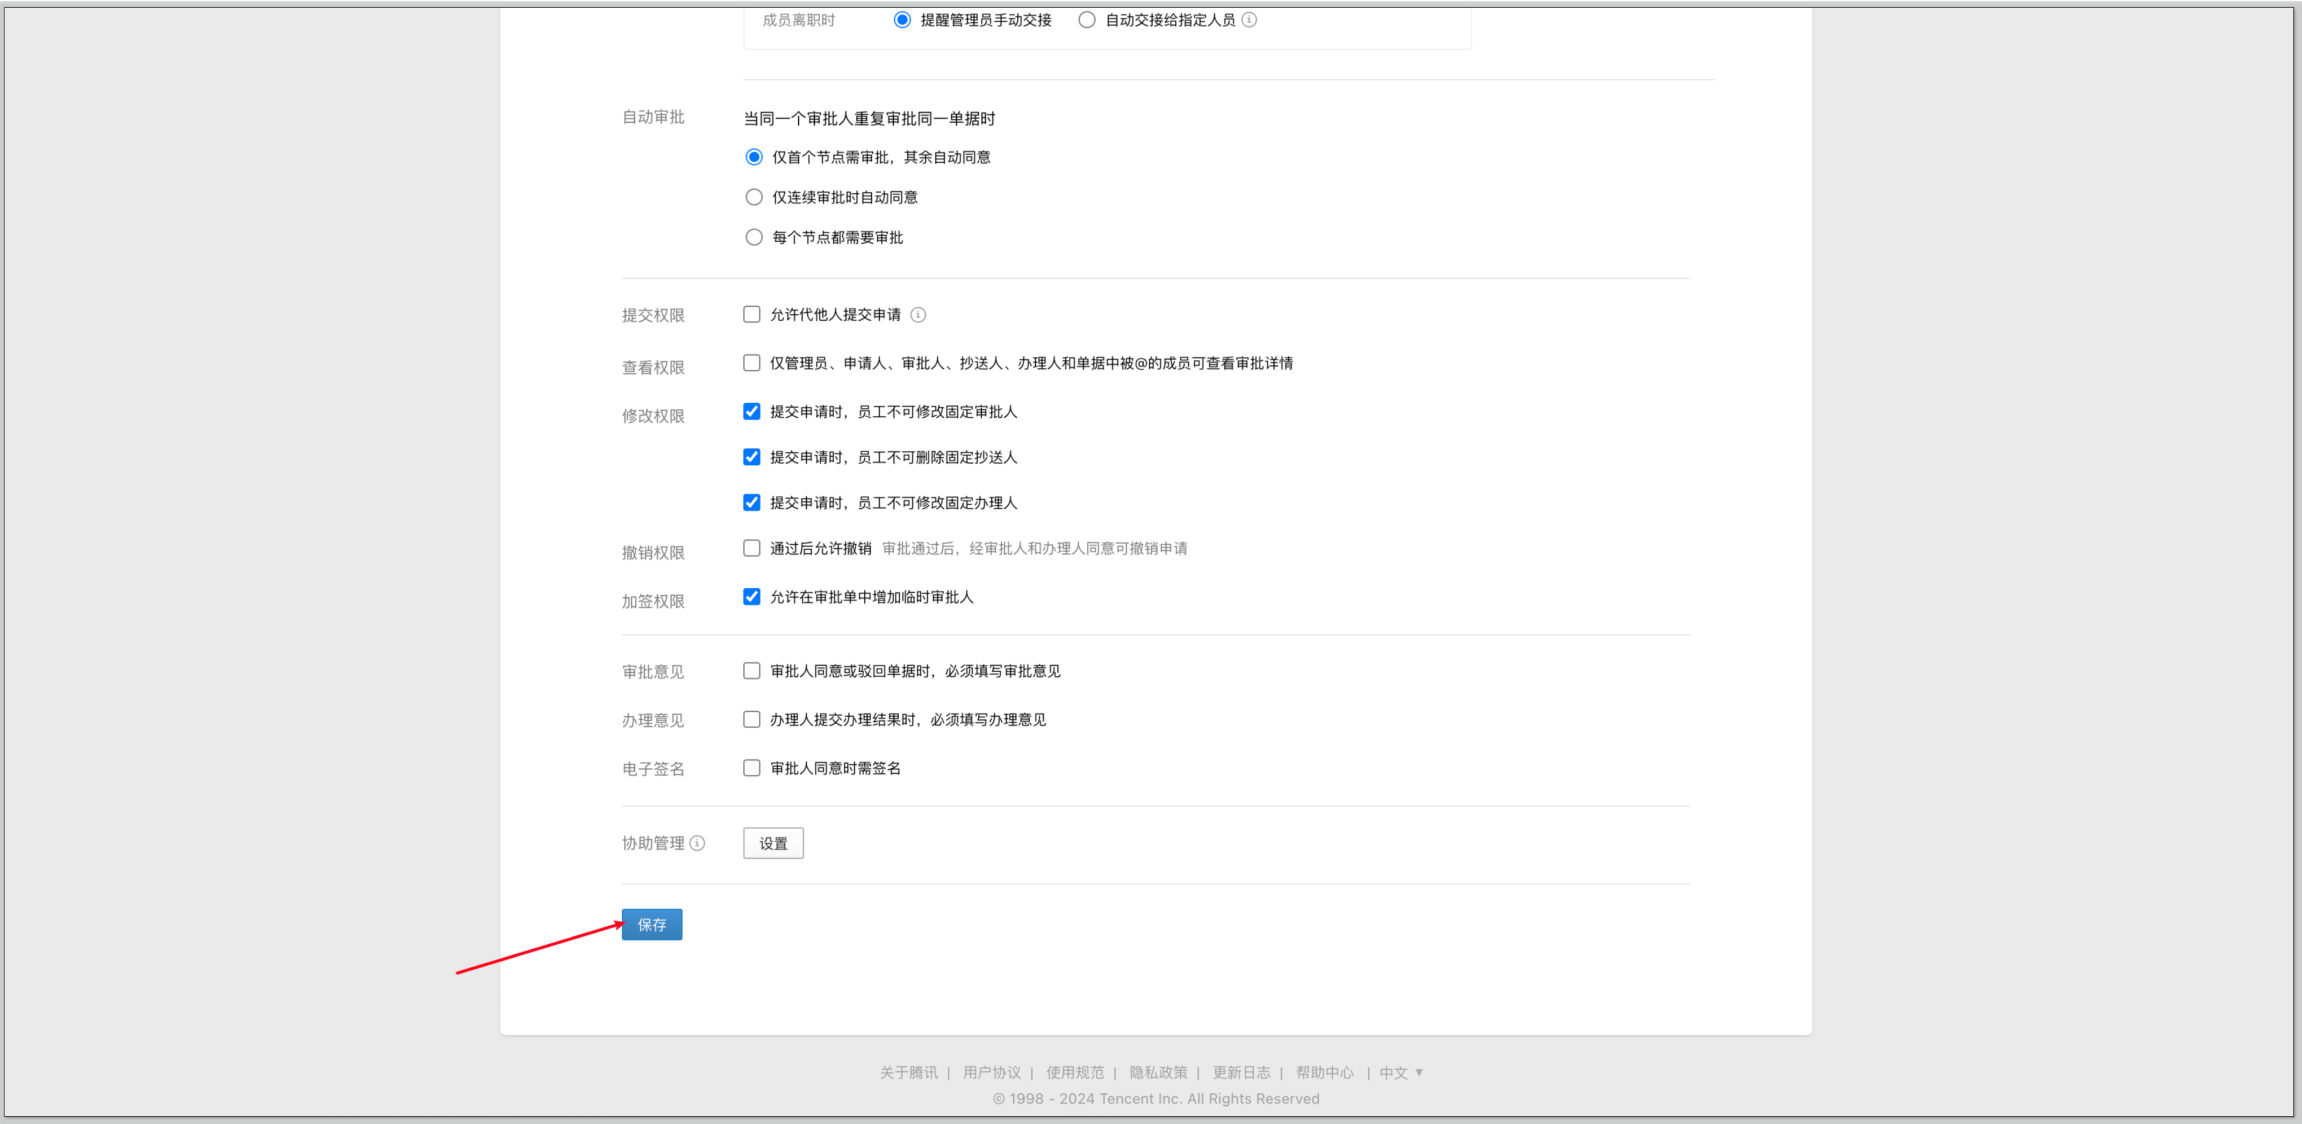Uncheck 员工不可删除固定抄送人 checkbox
Screen dimensions: 2302x1124
click(752, 457)
